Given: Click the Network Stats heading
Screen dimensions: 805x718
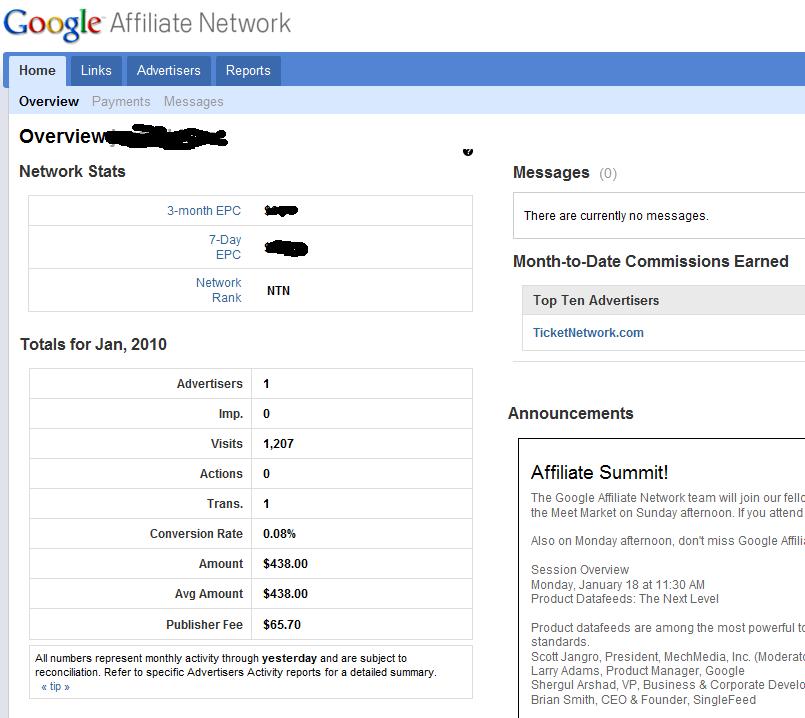Looking at the screenshot, I should click(72, 171).
